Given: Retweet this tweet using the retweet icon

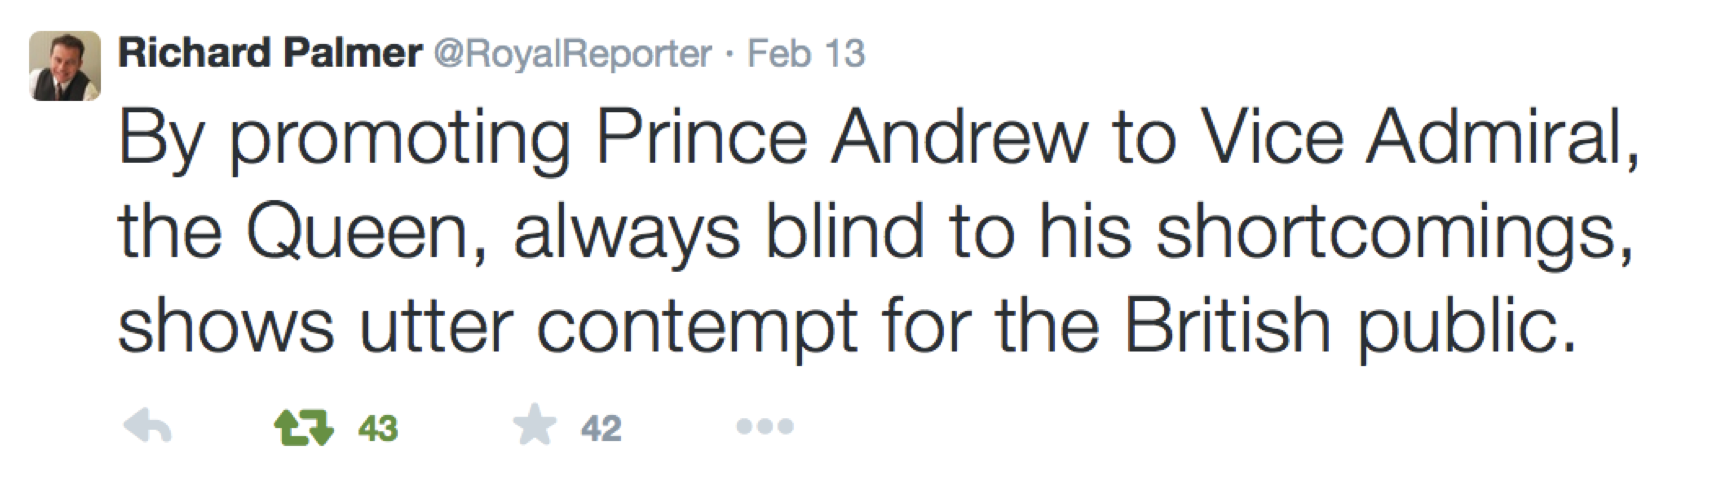Looking at the screenshot, I should [x=303, y=428].
